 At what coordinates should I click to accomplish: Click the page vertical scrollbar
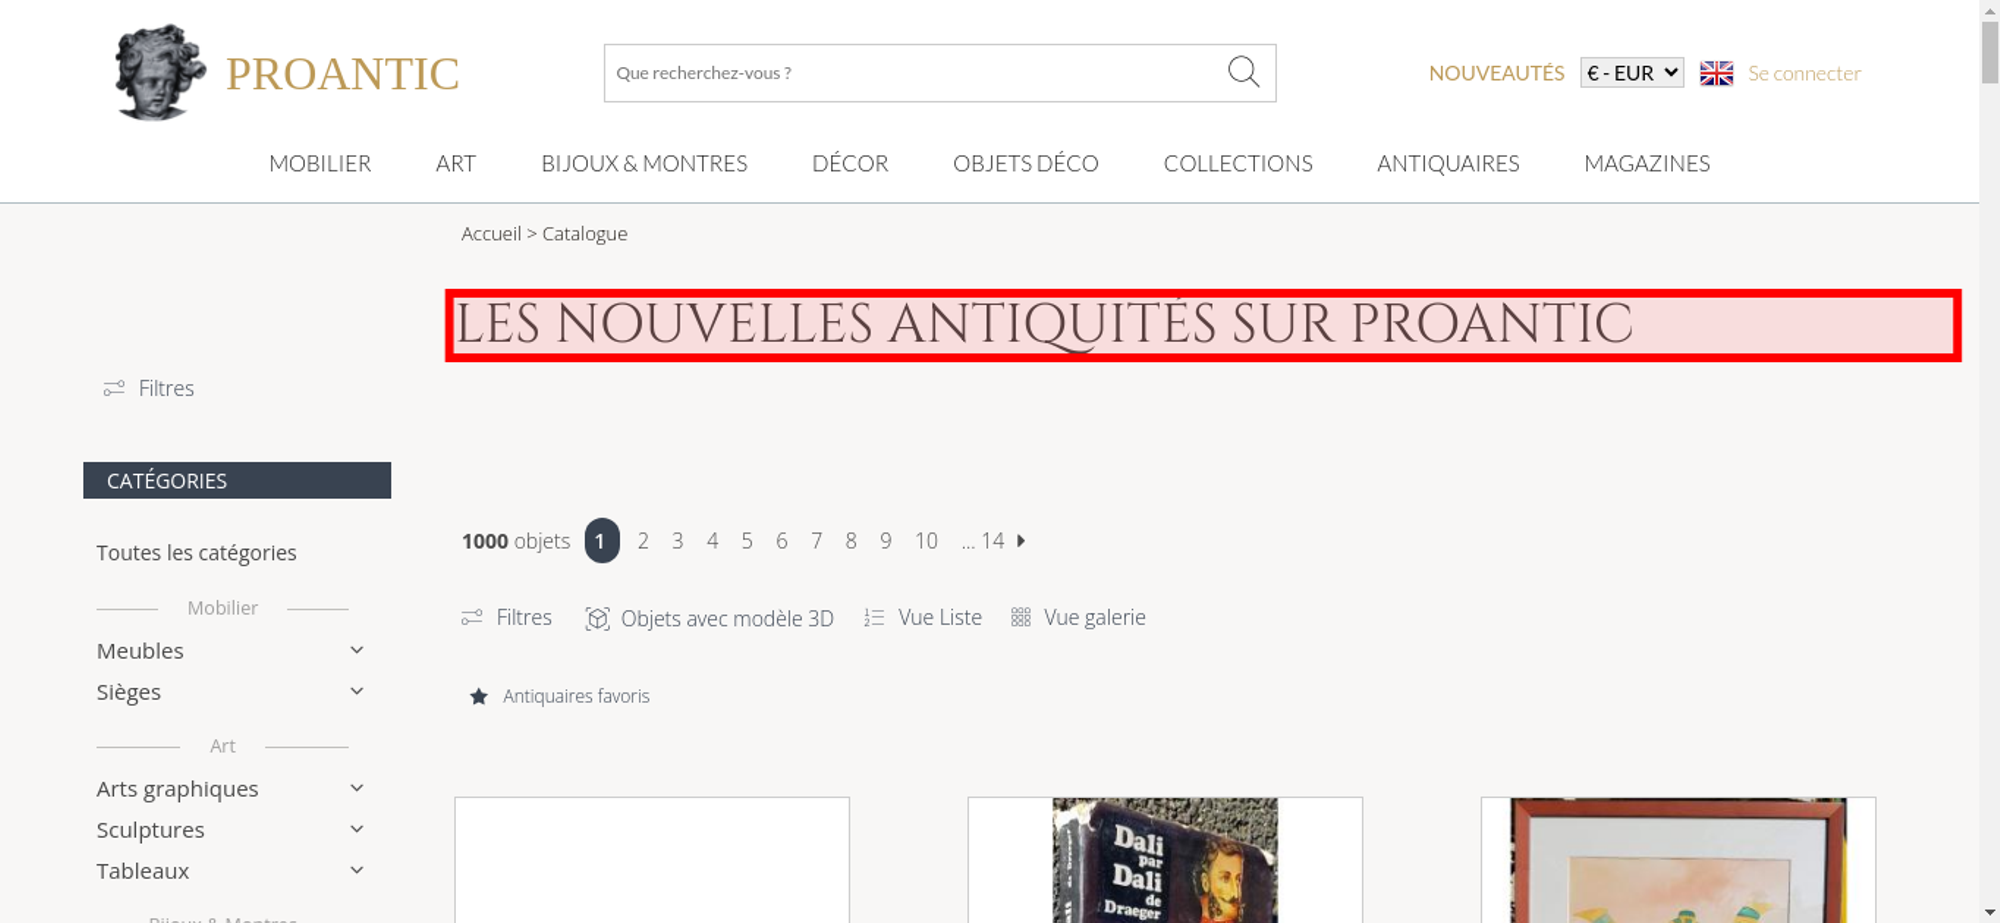(x=1990, y=461)
